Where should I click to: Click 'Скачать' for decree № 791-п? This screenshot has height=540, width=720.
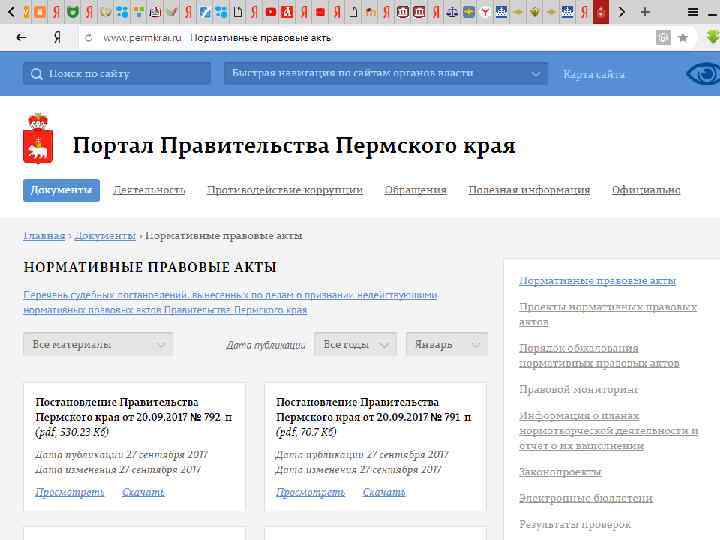(x=384, y=492)
